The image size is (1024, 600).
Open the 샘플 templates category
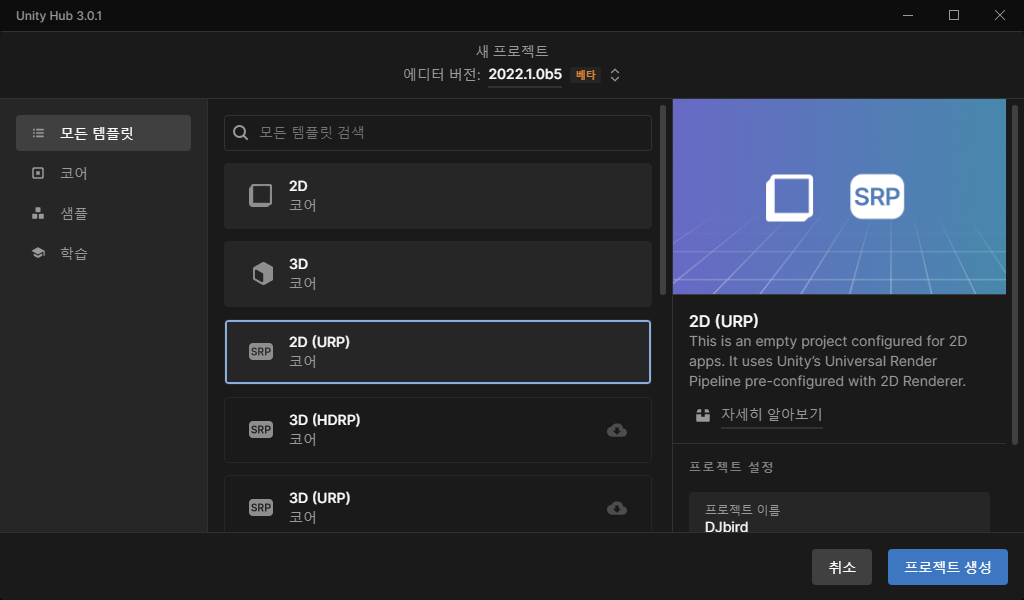click(103, 213)
